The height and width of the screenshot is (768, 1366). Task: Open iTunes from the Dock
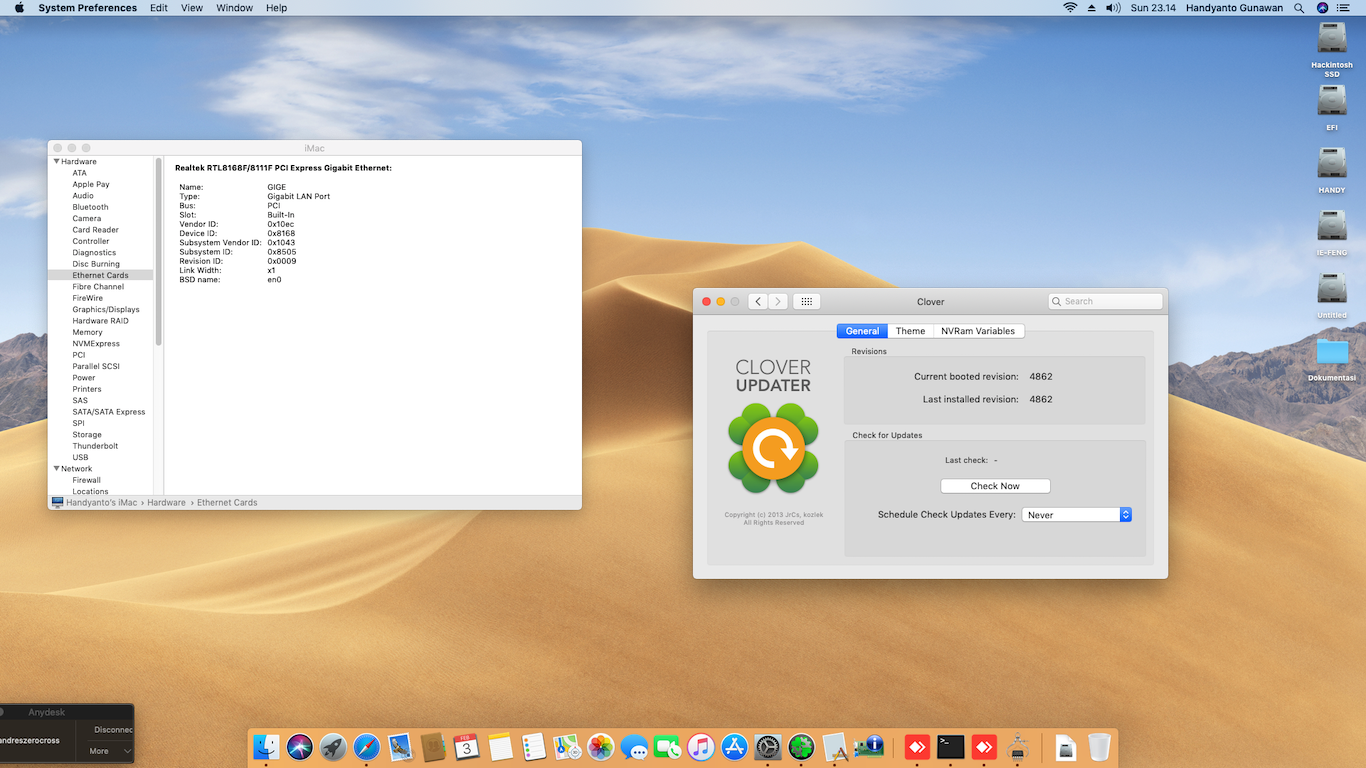click(x=701, y=747)
